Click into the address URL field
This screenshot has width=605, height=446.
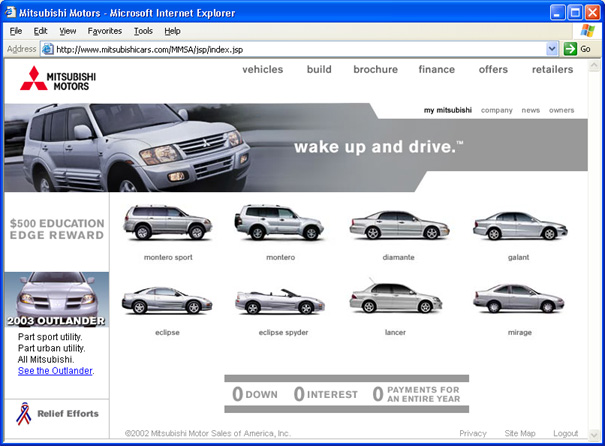click(300, 49)
